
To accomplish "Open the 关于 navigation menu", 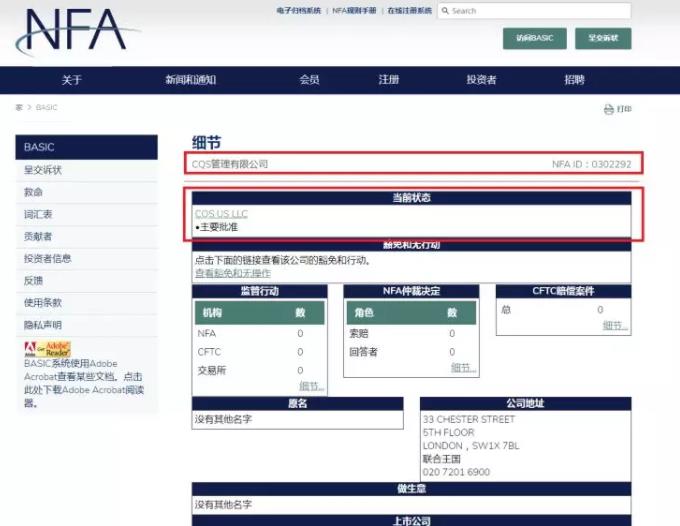I will (x=72, y=80).
